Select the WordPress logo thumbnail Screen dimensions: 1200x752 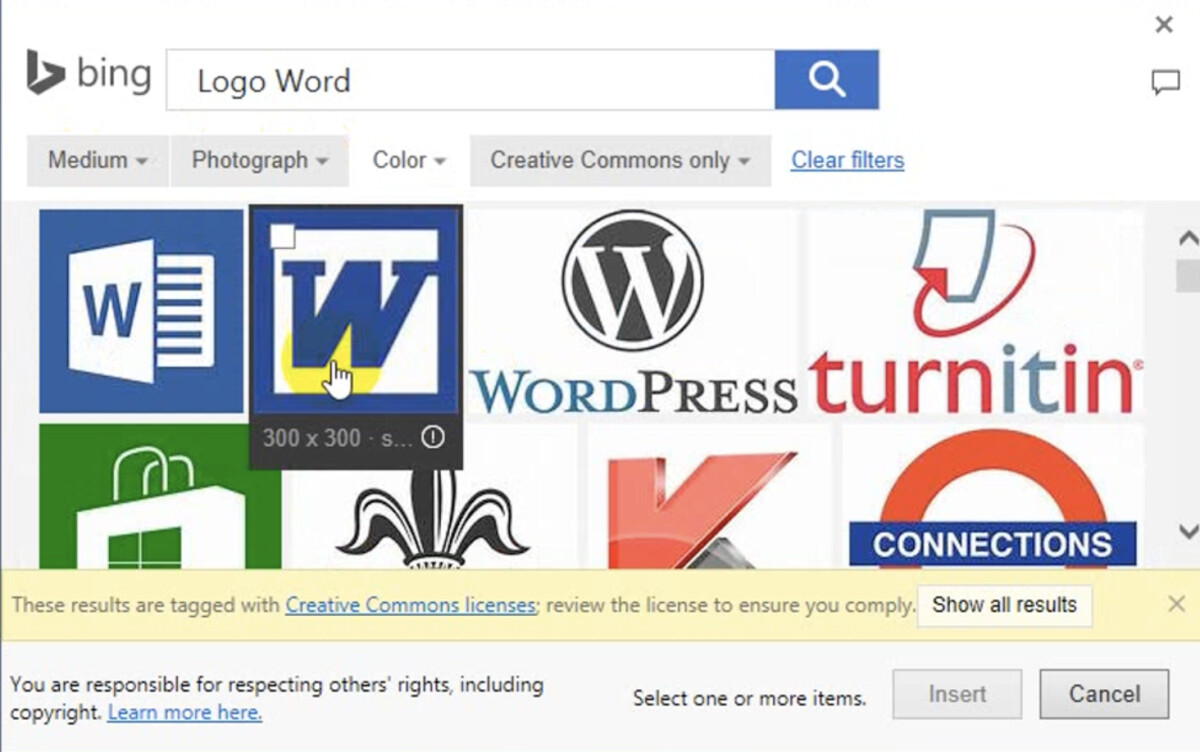coord(633,311)
